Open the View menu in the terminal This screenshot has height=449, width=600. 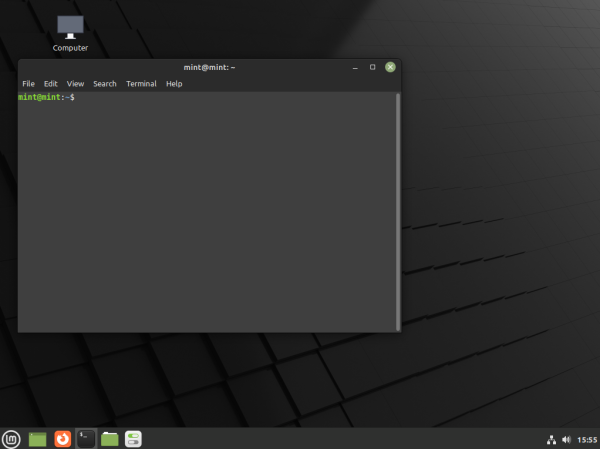[x=75, y=84]
